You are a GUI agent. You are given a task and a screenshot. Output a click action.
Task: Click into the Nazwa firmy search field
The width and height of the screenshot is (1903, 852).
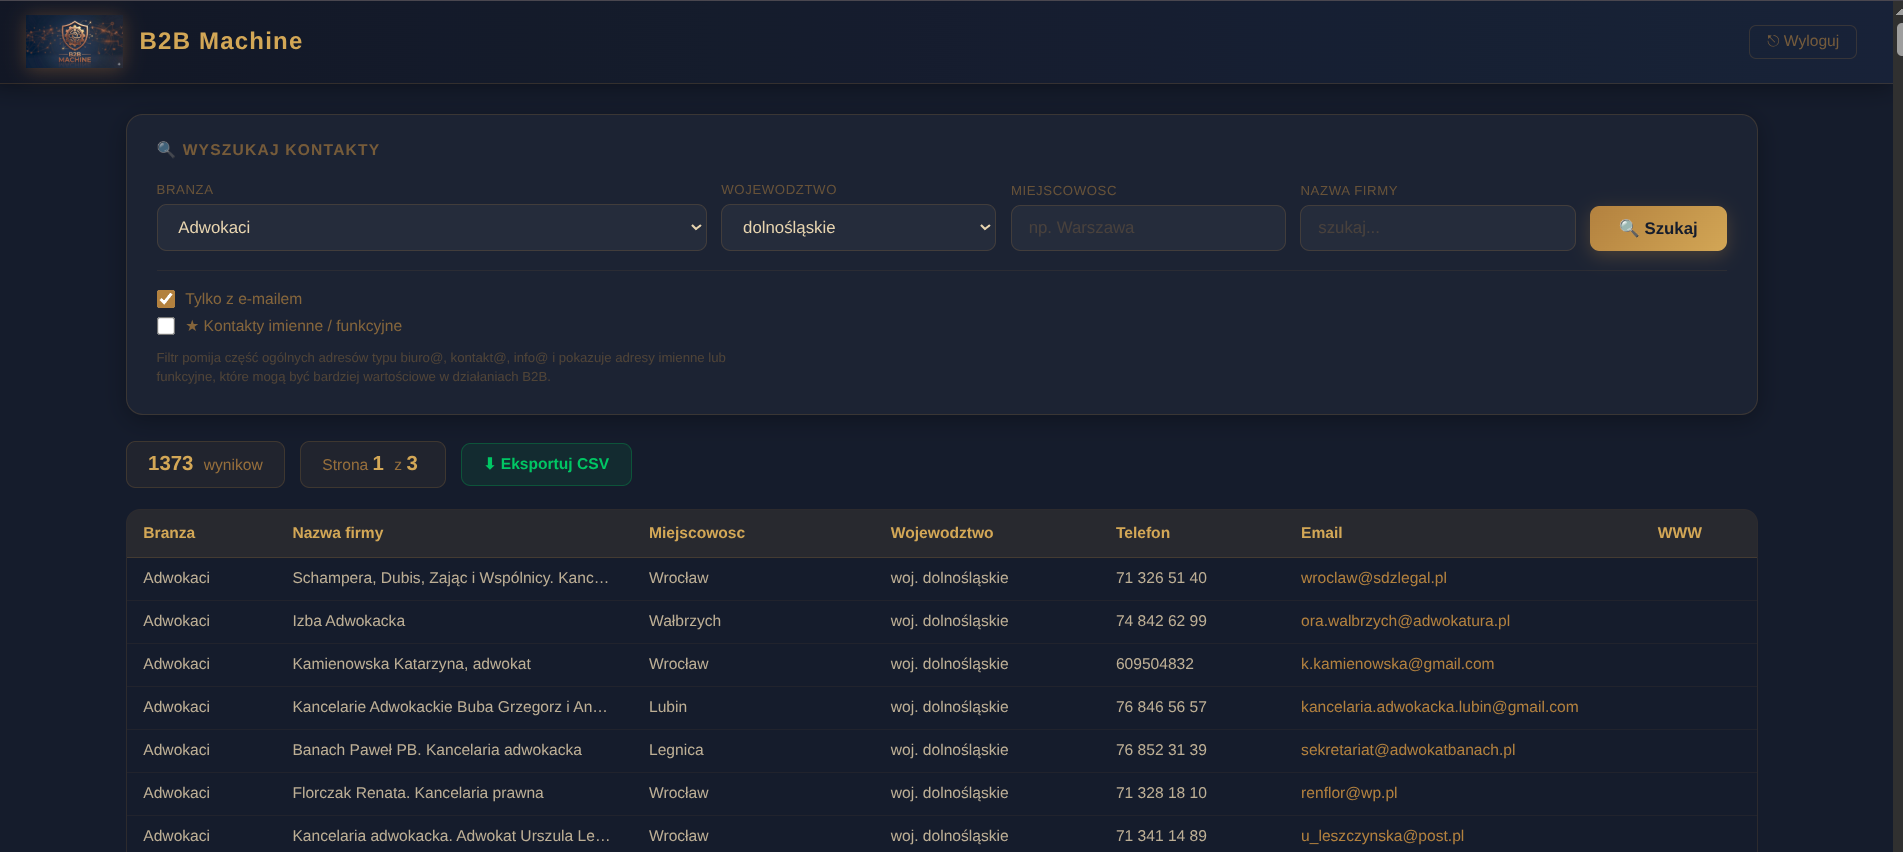[1437, 228]
